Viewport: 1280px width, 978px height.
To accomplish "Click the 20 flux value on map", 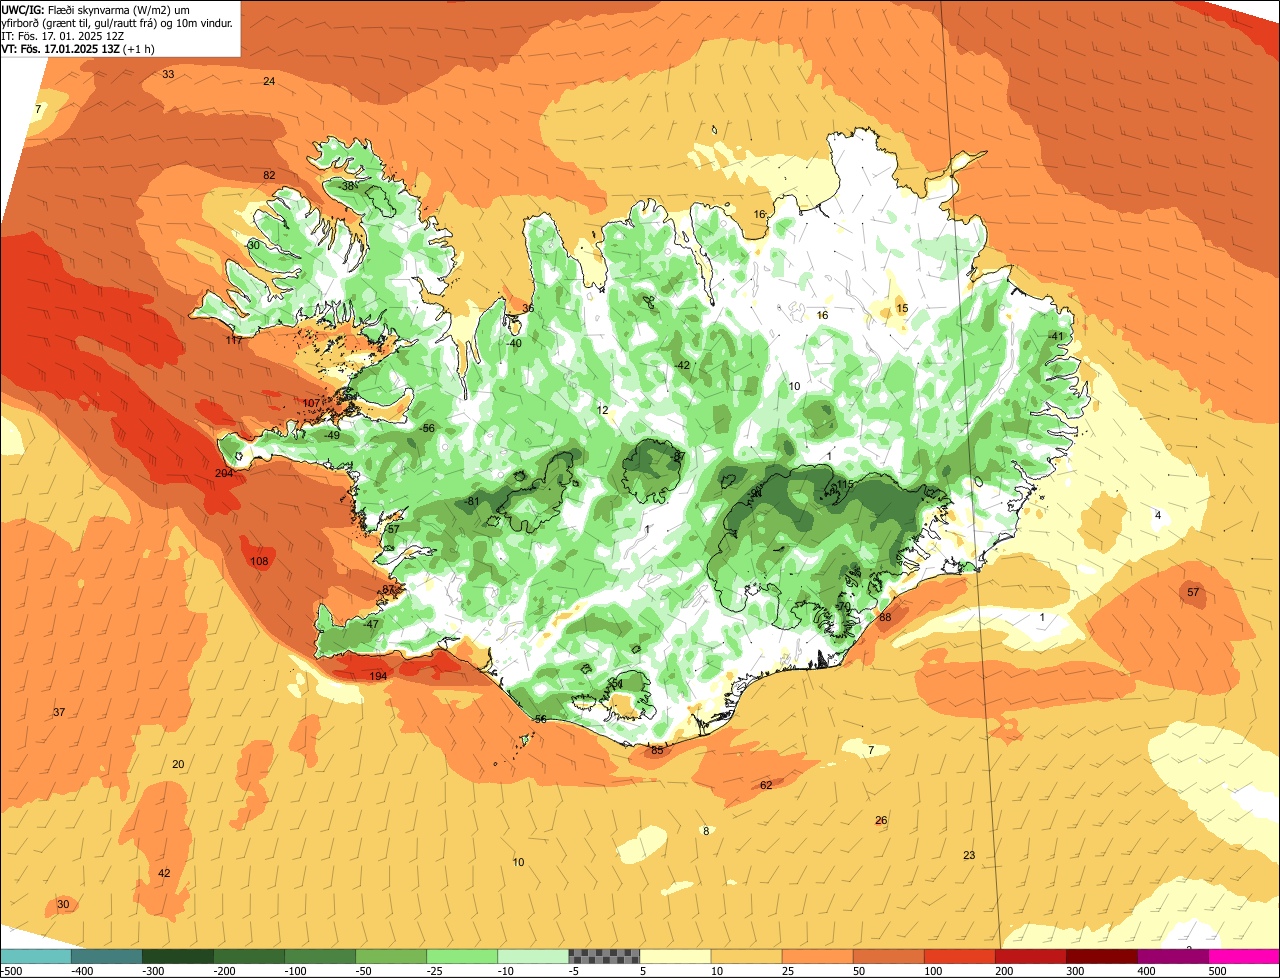I will (178, 764).
